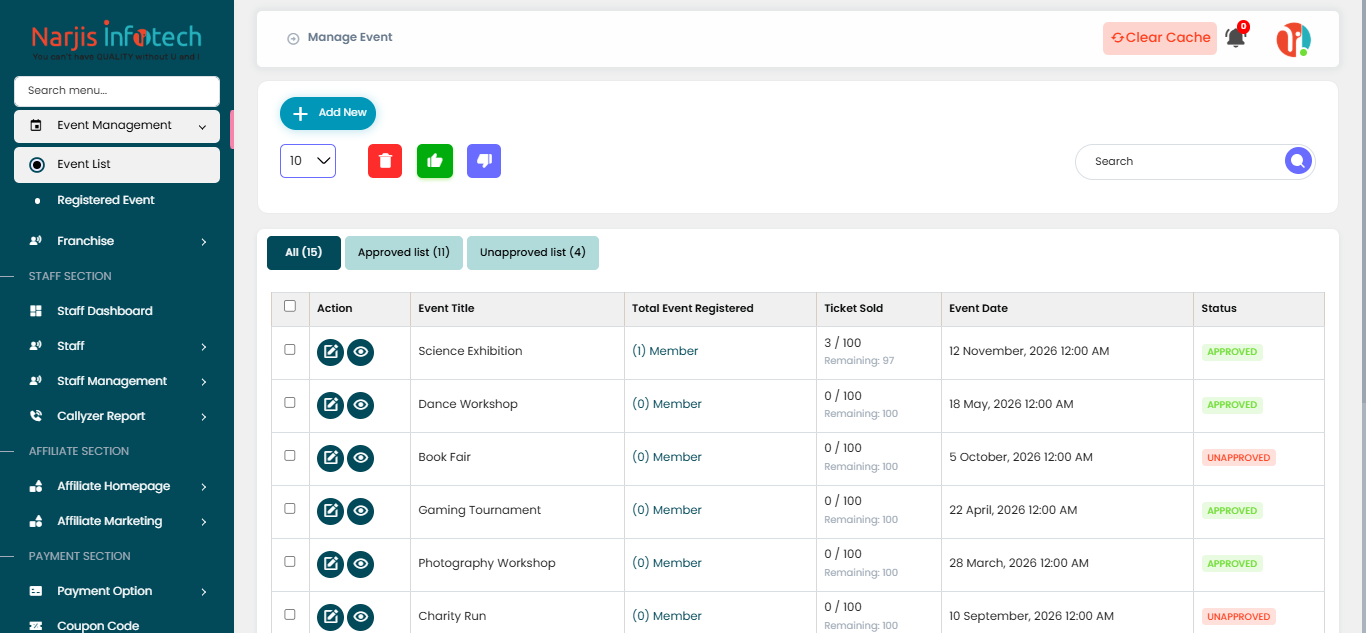Viewport: 1366px width, 633px height.
Task: View the Book Fair event details
Action: click(x=361, y=458)
